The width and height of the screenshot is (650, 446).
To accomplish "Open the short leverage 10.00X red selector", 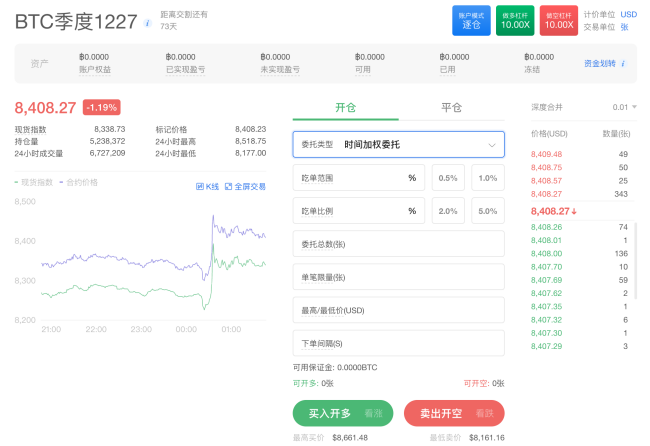I will [559, 20].
